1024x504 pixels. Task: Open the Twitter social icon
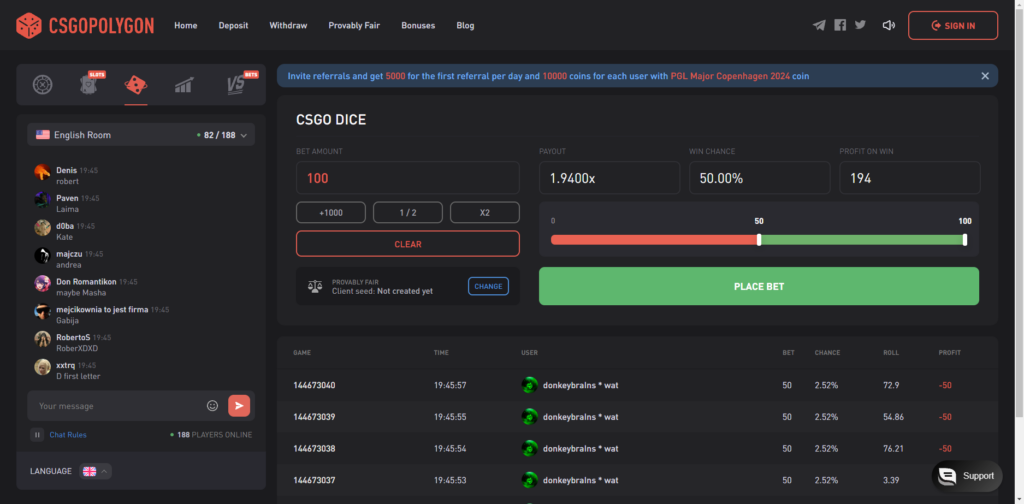[x=860, y=25]
